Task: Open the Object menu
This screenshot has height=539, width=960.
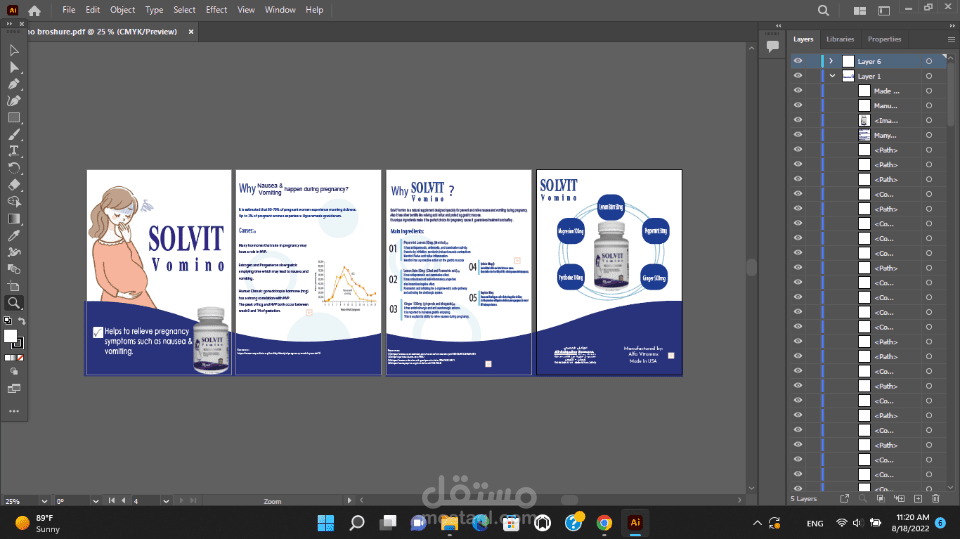Action: coord(122,10)
